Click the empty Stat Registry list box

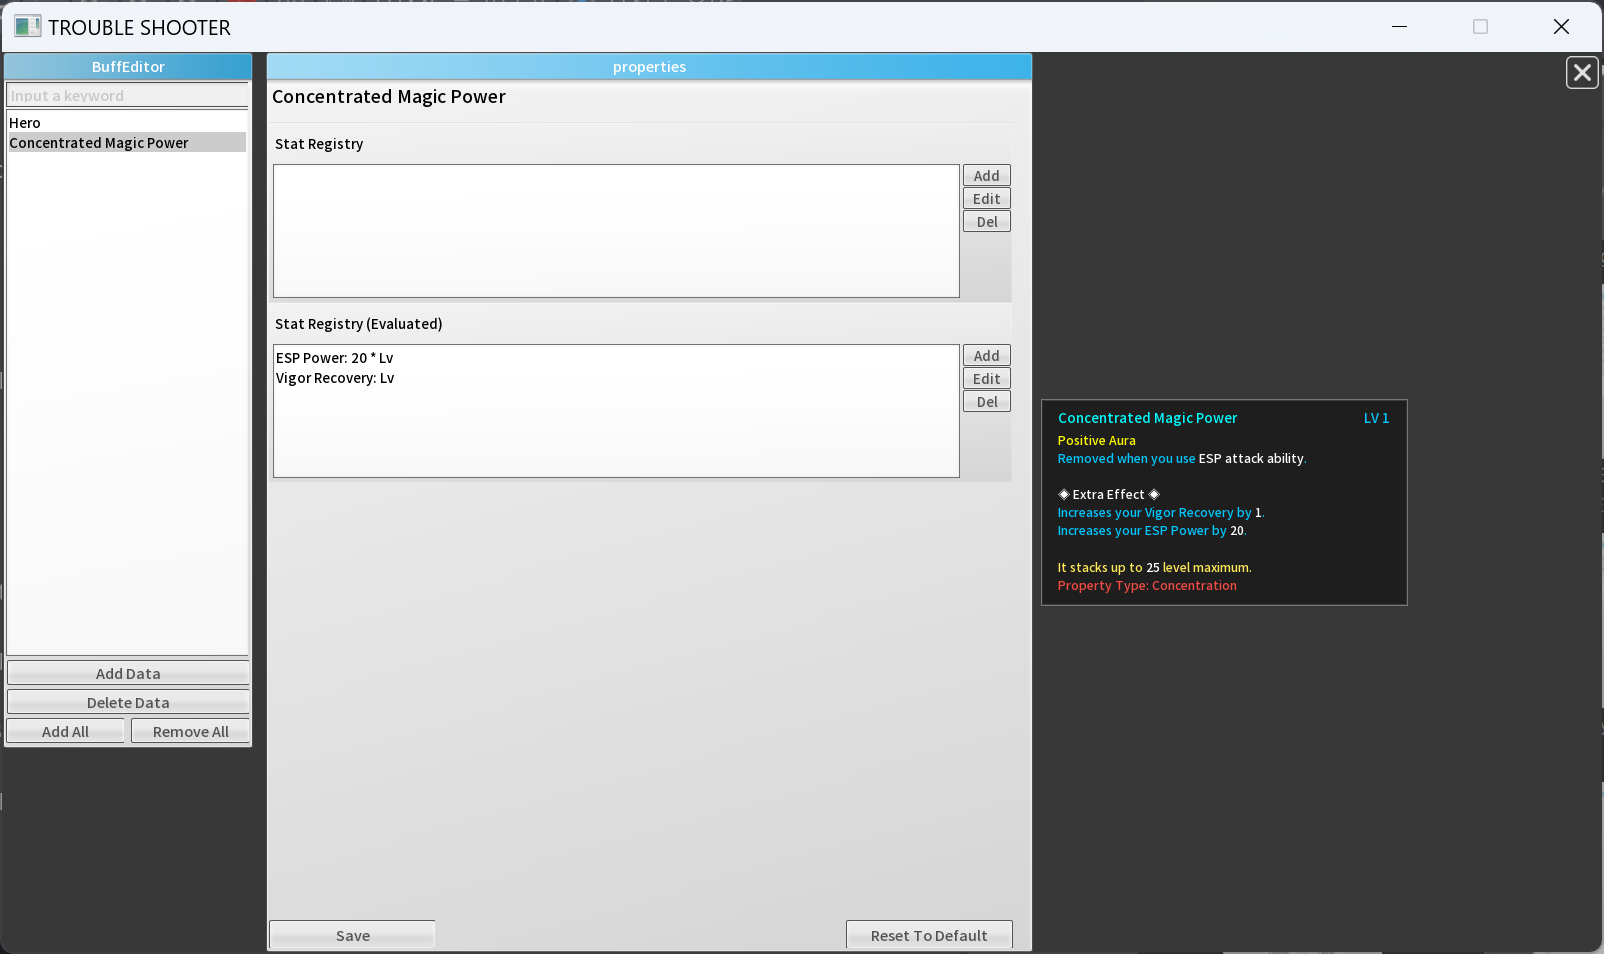[x=616, y=231]
